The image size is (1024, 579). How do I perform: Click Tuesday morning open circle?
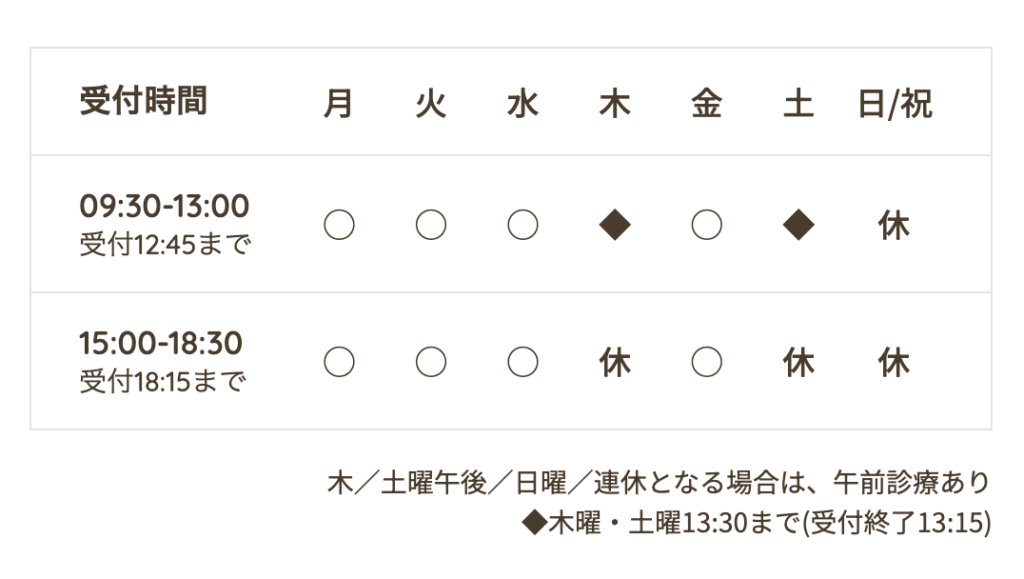point(431,226)
